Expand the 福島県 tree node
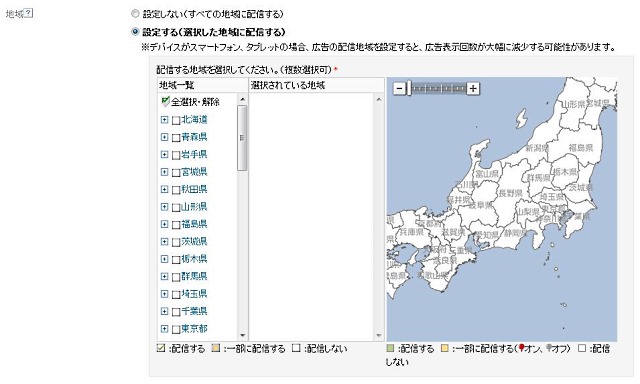The width and height of the screenshot is (640, 384). pyautogui.click(x=164, y=224)
